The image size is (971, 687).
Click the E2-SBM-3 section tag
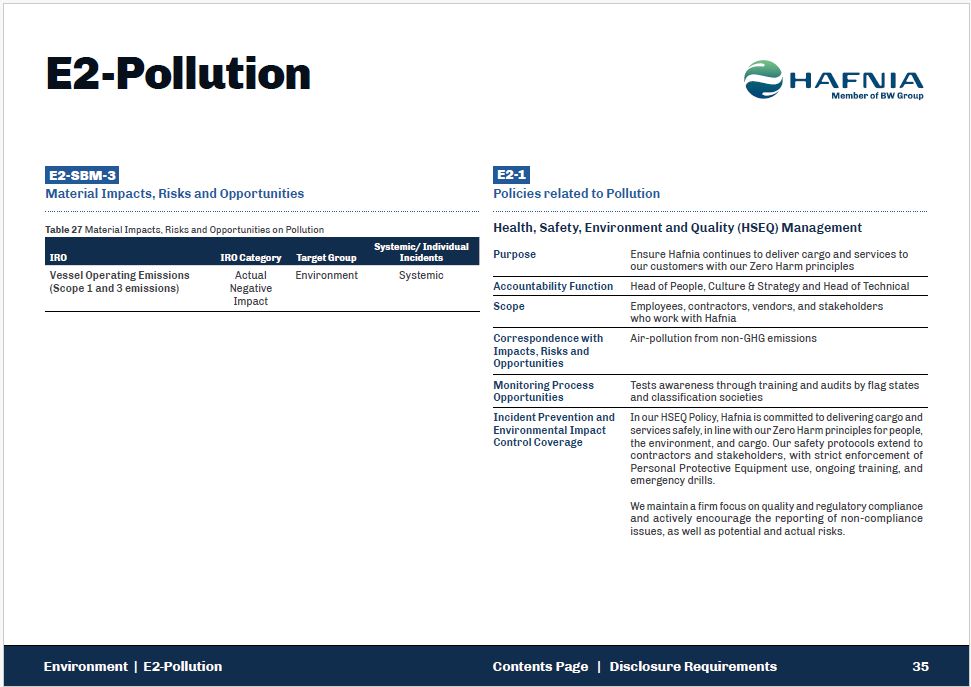(x=82, y=175)
